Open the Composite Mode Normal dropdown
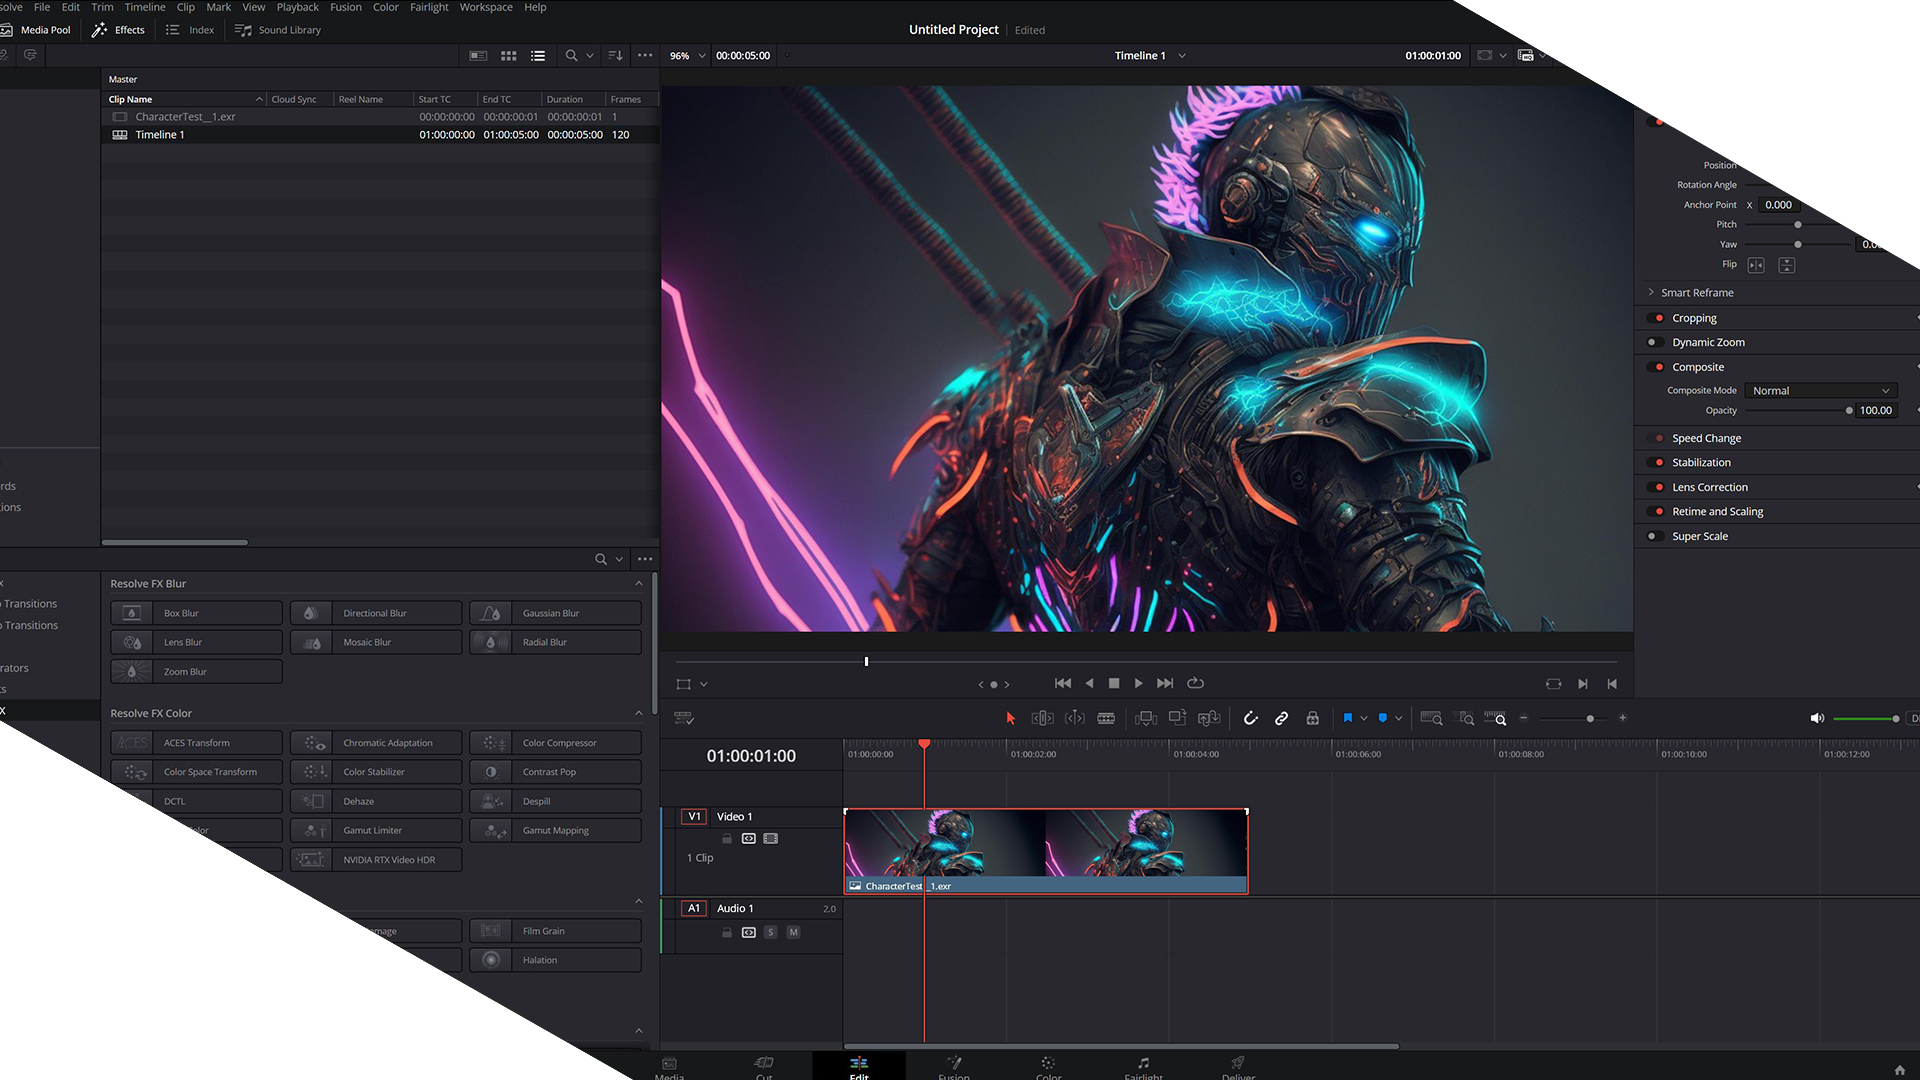Screen dimensions: 1920x1080 (1820, 391)
